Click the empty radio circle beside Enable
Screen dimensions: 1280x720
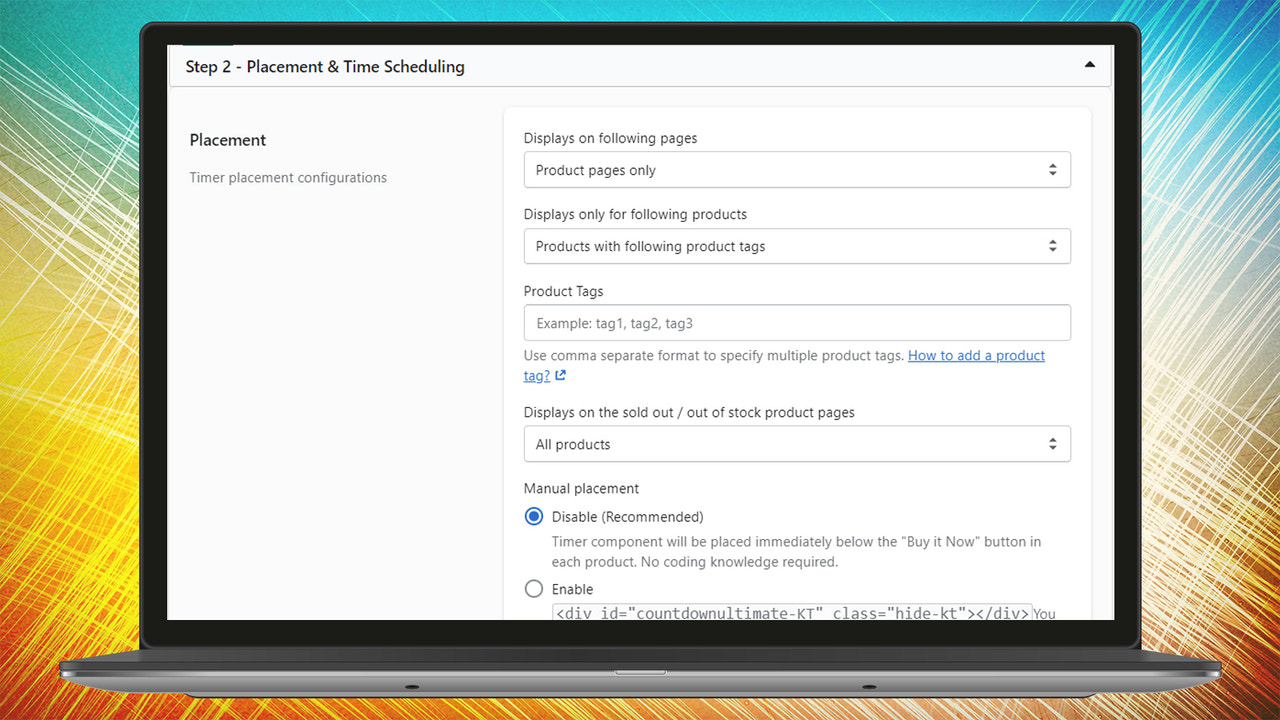(533, 589)
